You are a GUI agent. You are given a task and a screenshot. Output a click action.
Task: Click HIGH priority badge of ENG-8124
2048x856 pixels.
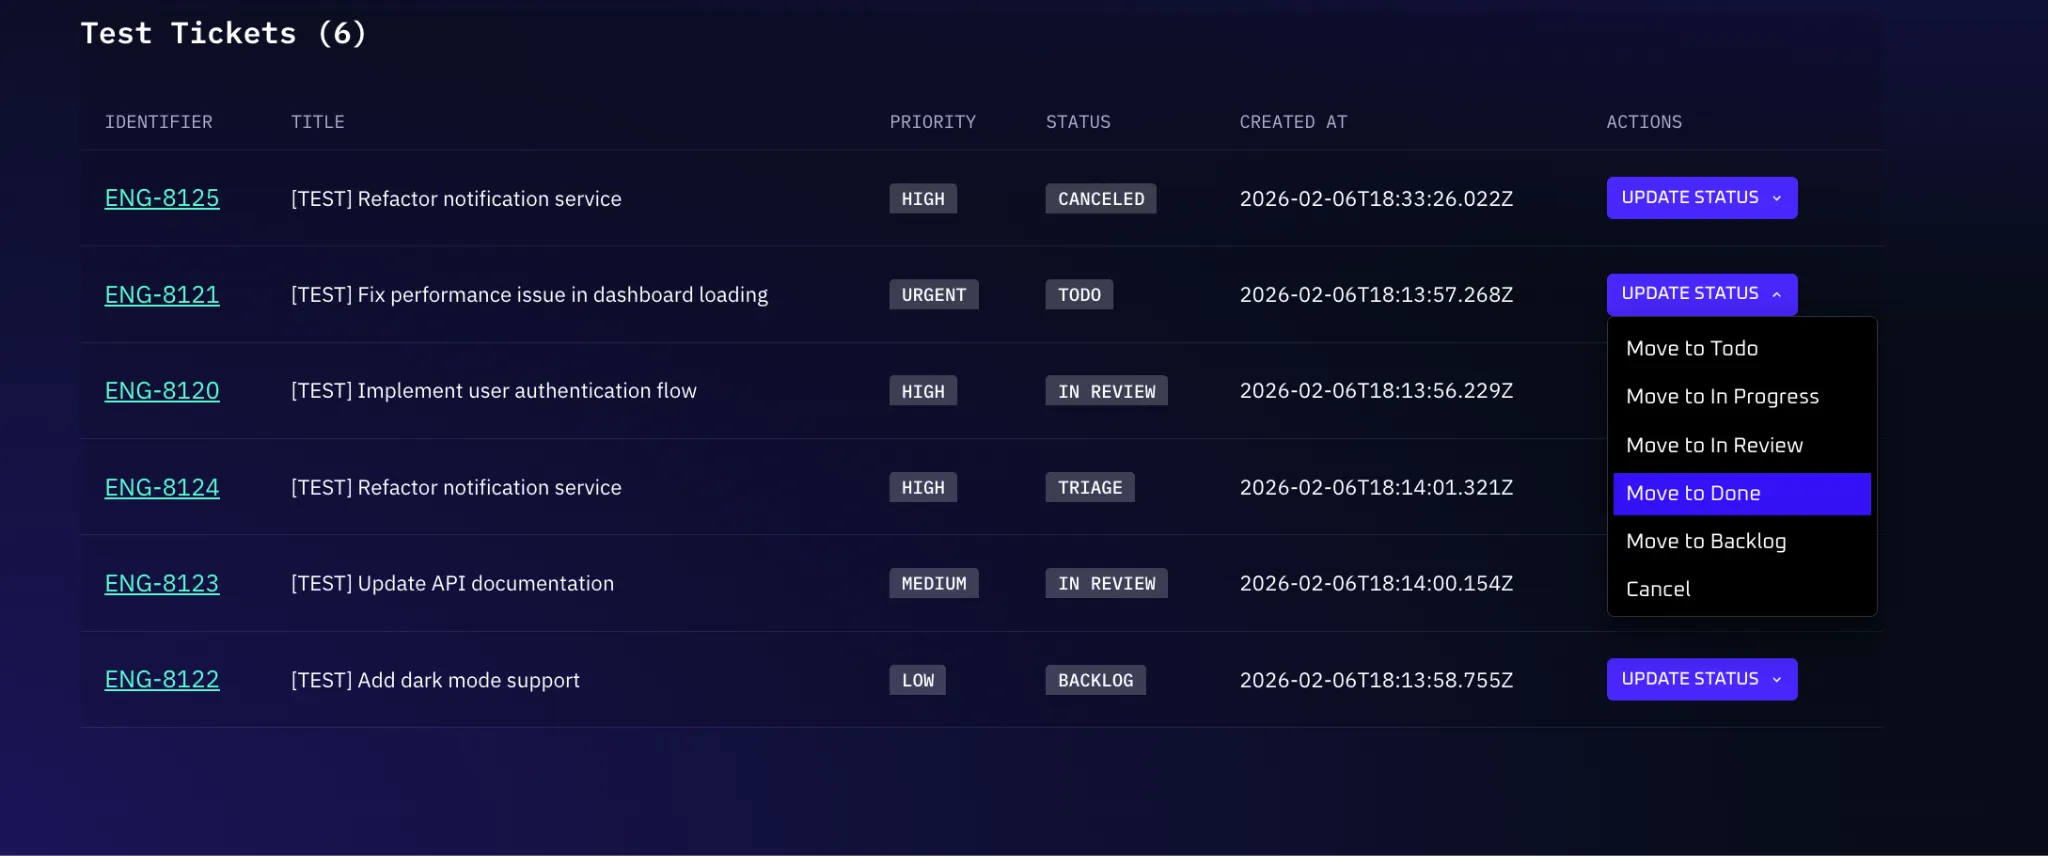923,487
